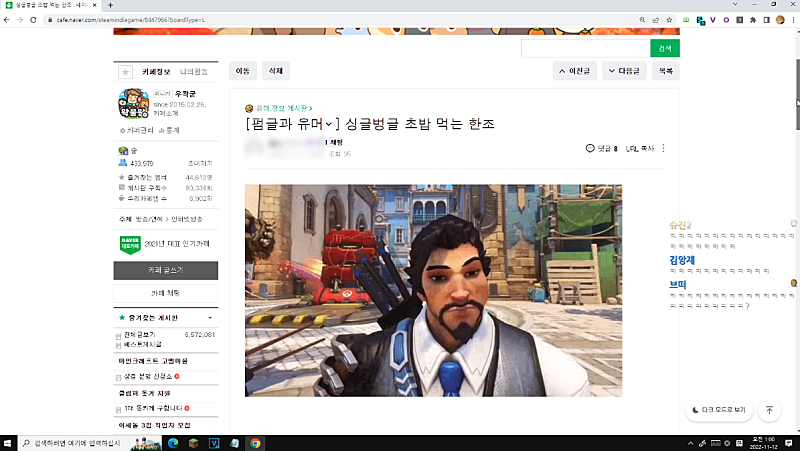Open the 유머.정보 게시판 breadcrumb link
Screen dimensions: 800x451
click(284, 108)
